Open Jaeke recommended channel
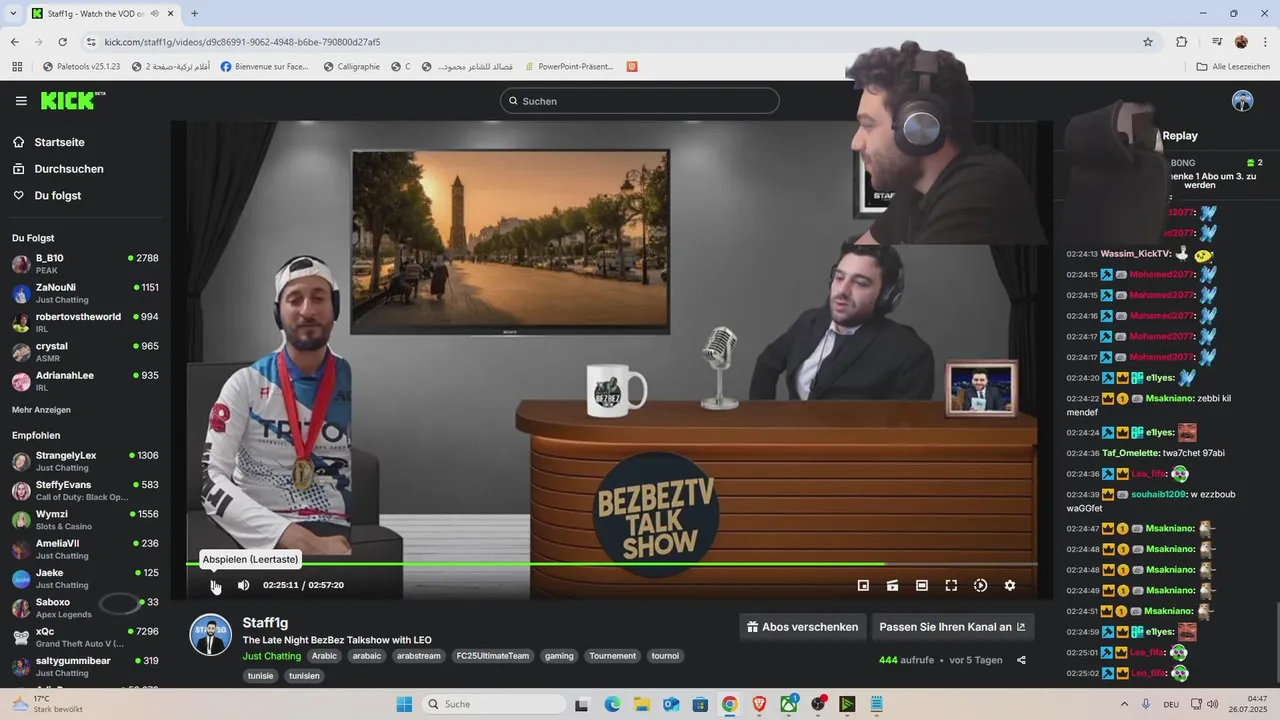This screenshot has height=720, width=1280. [85, 578]
